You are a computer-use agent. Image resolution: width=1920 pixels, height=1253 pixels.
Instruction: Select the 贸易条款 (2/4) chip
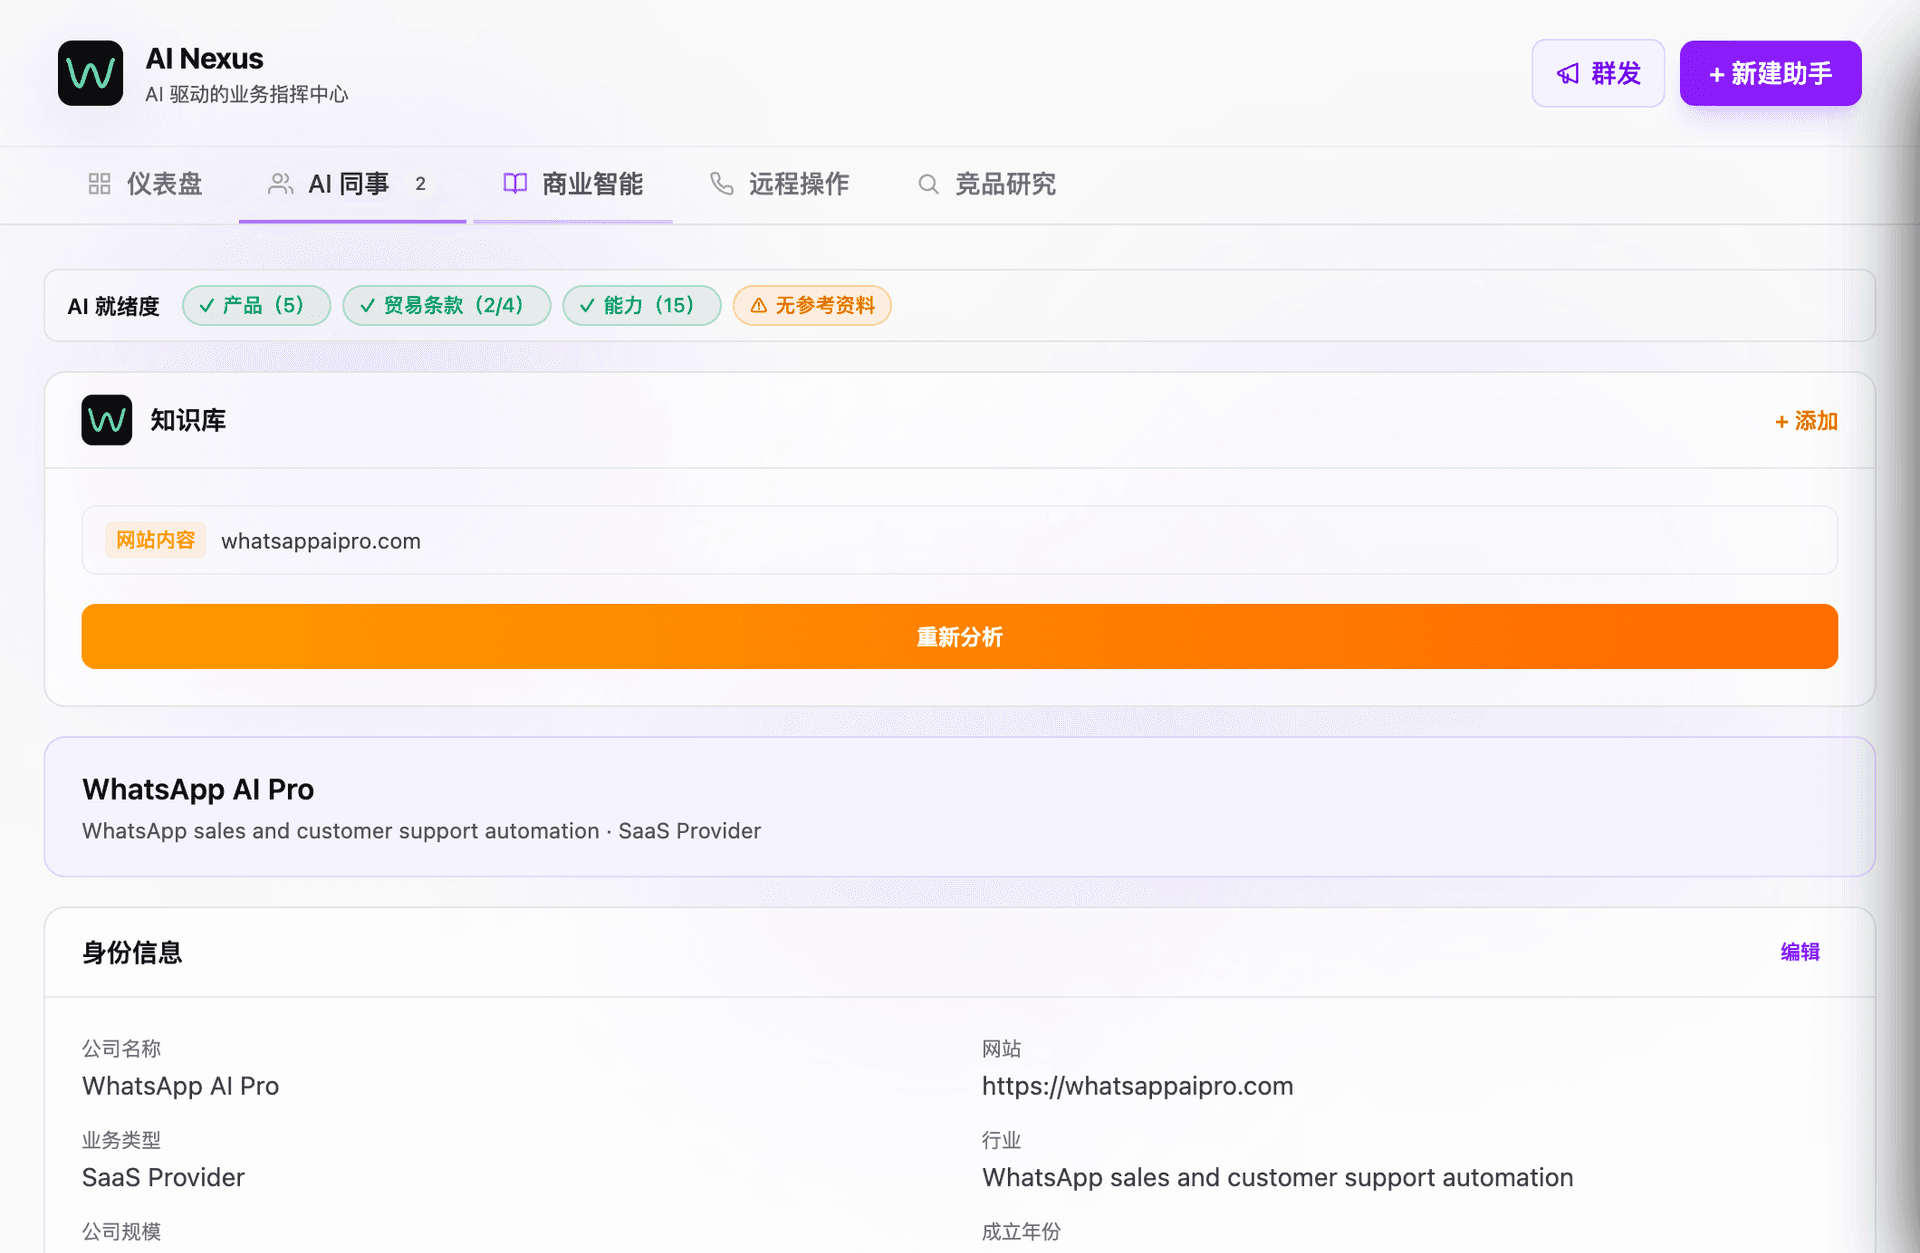pyautogui.click(x=447, y=306)
